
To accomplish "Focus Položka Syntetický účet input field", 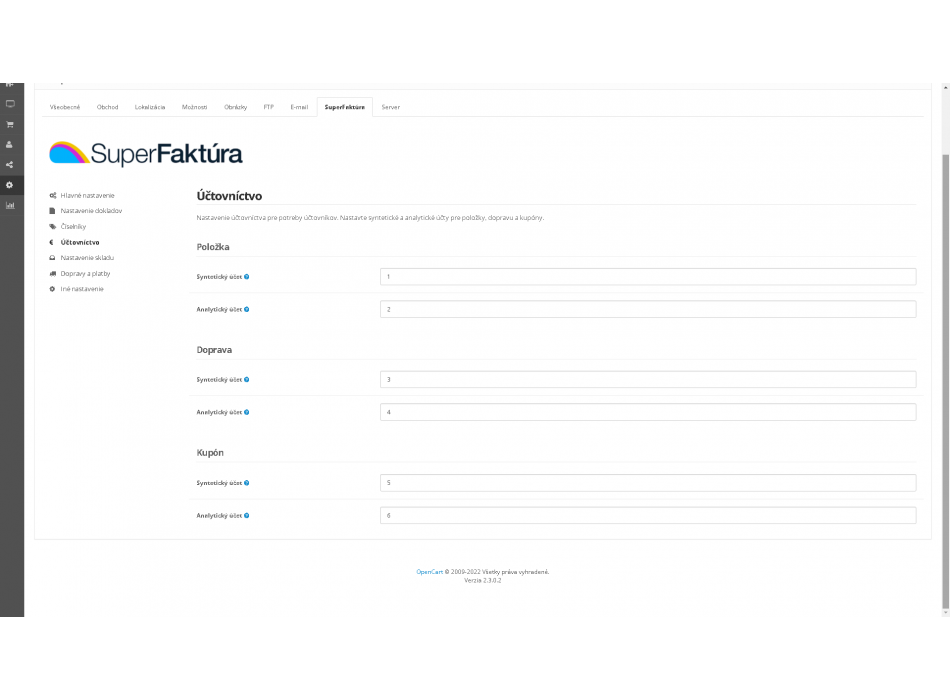I will point(648,277).
